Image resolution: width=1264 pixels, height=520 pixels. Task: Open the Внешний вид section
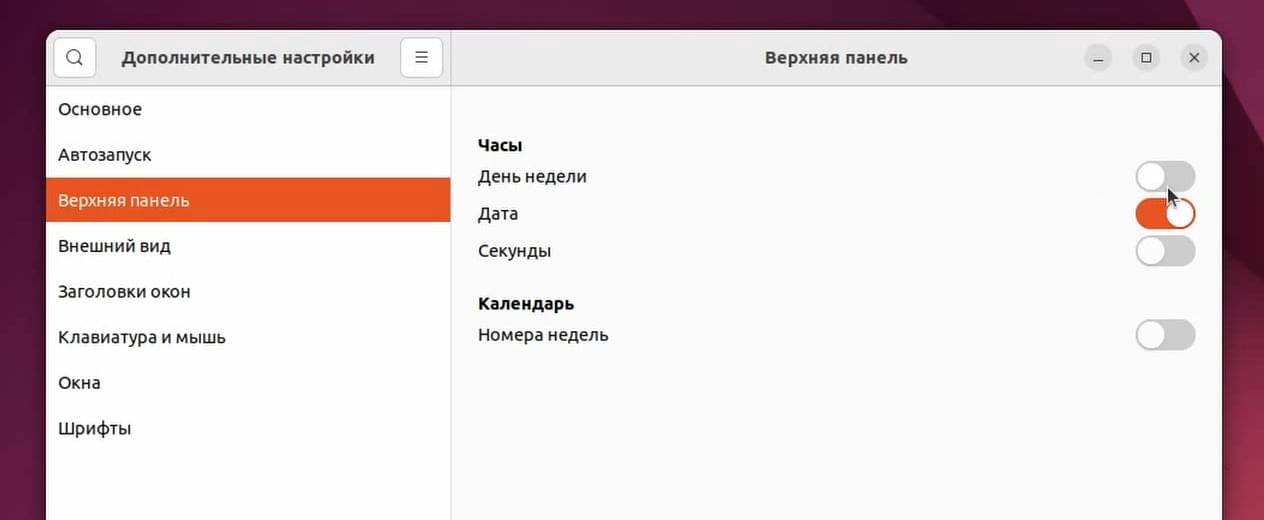coord(248,246)
